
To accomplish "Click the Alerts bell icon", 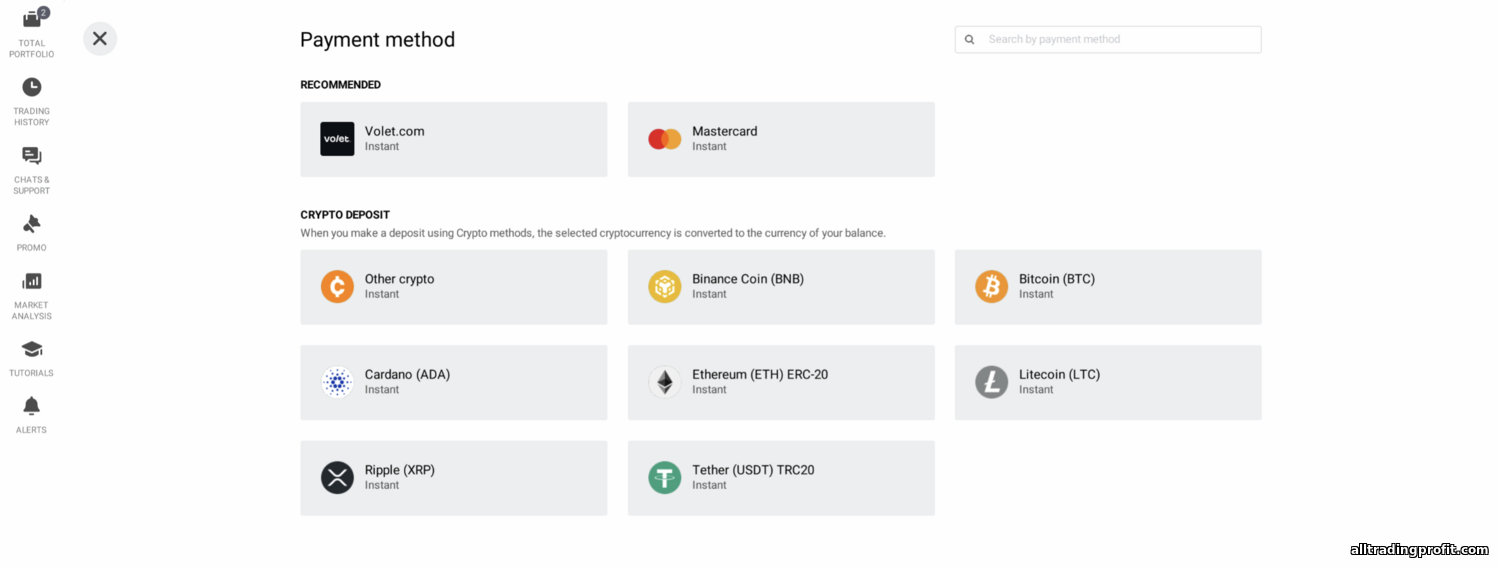I will [32, 406].
